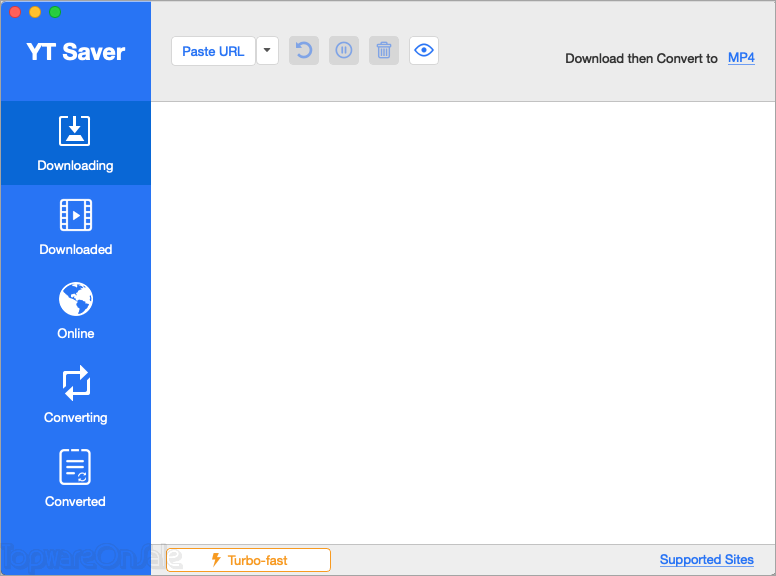Close the YT Saver window
The width and height of the screenshot is (776, 576).
tap(15, 12)
